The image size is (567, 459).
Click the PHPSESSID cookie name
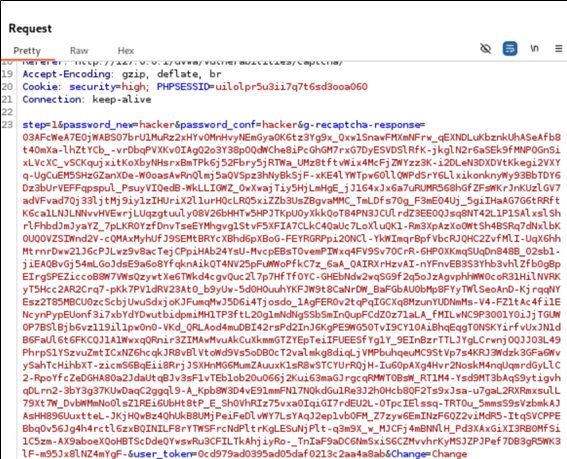(183, 87)
